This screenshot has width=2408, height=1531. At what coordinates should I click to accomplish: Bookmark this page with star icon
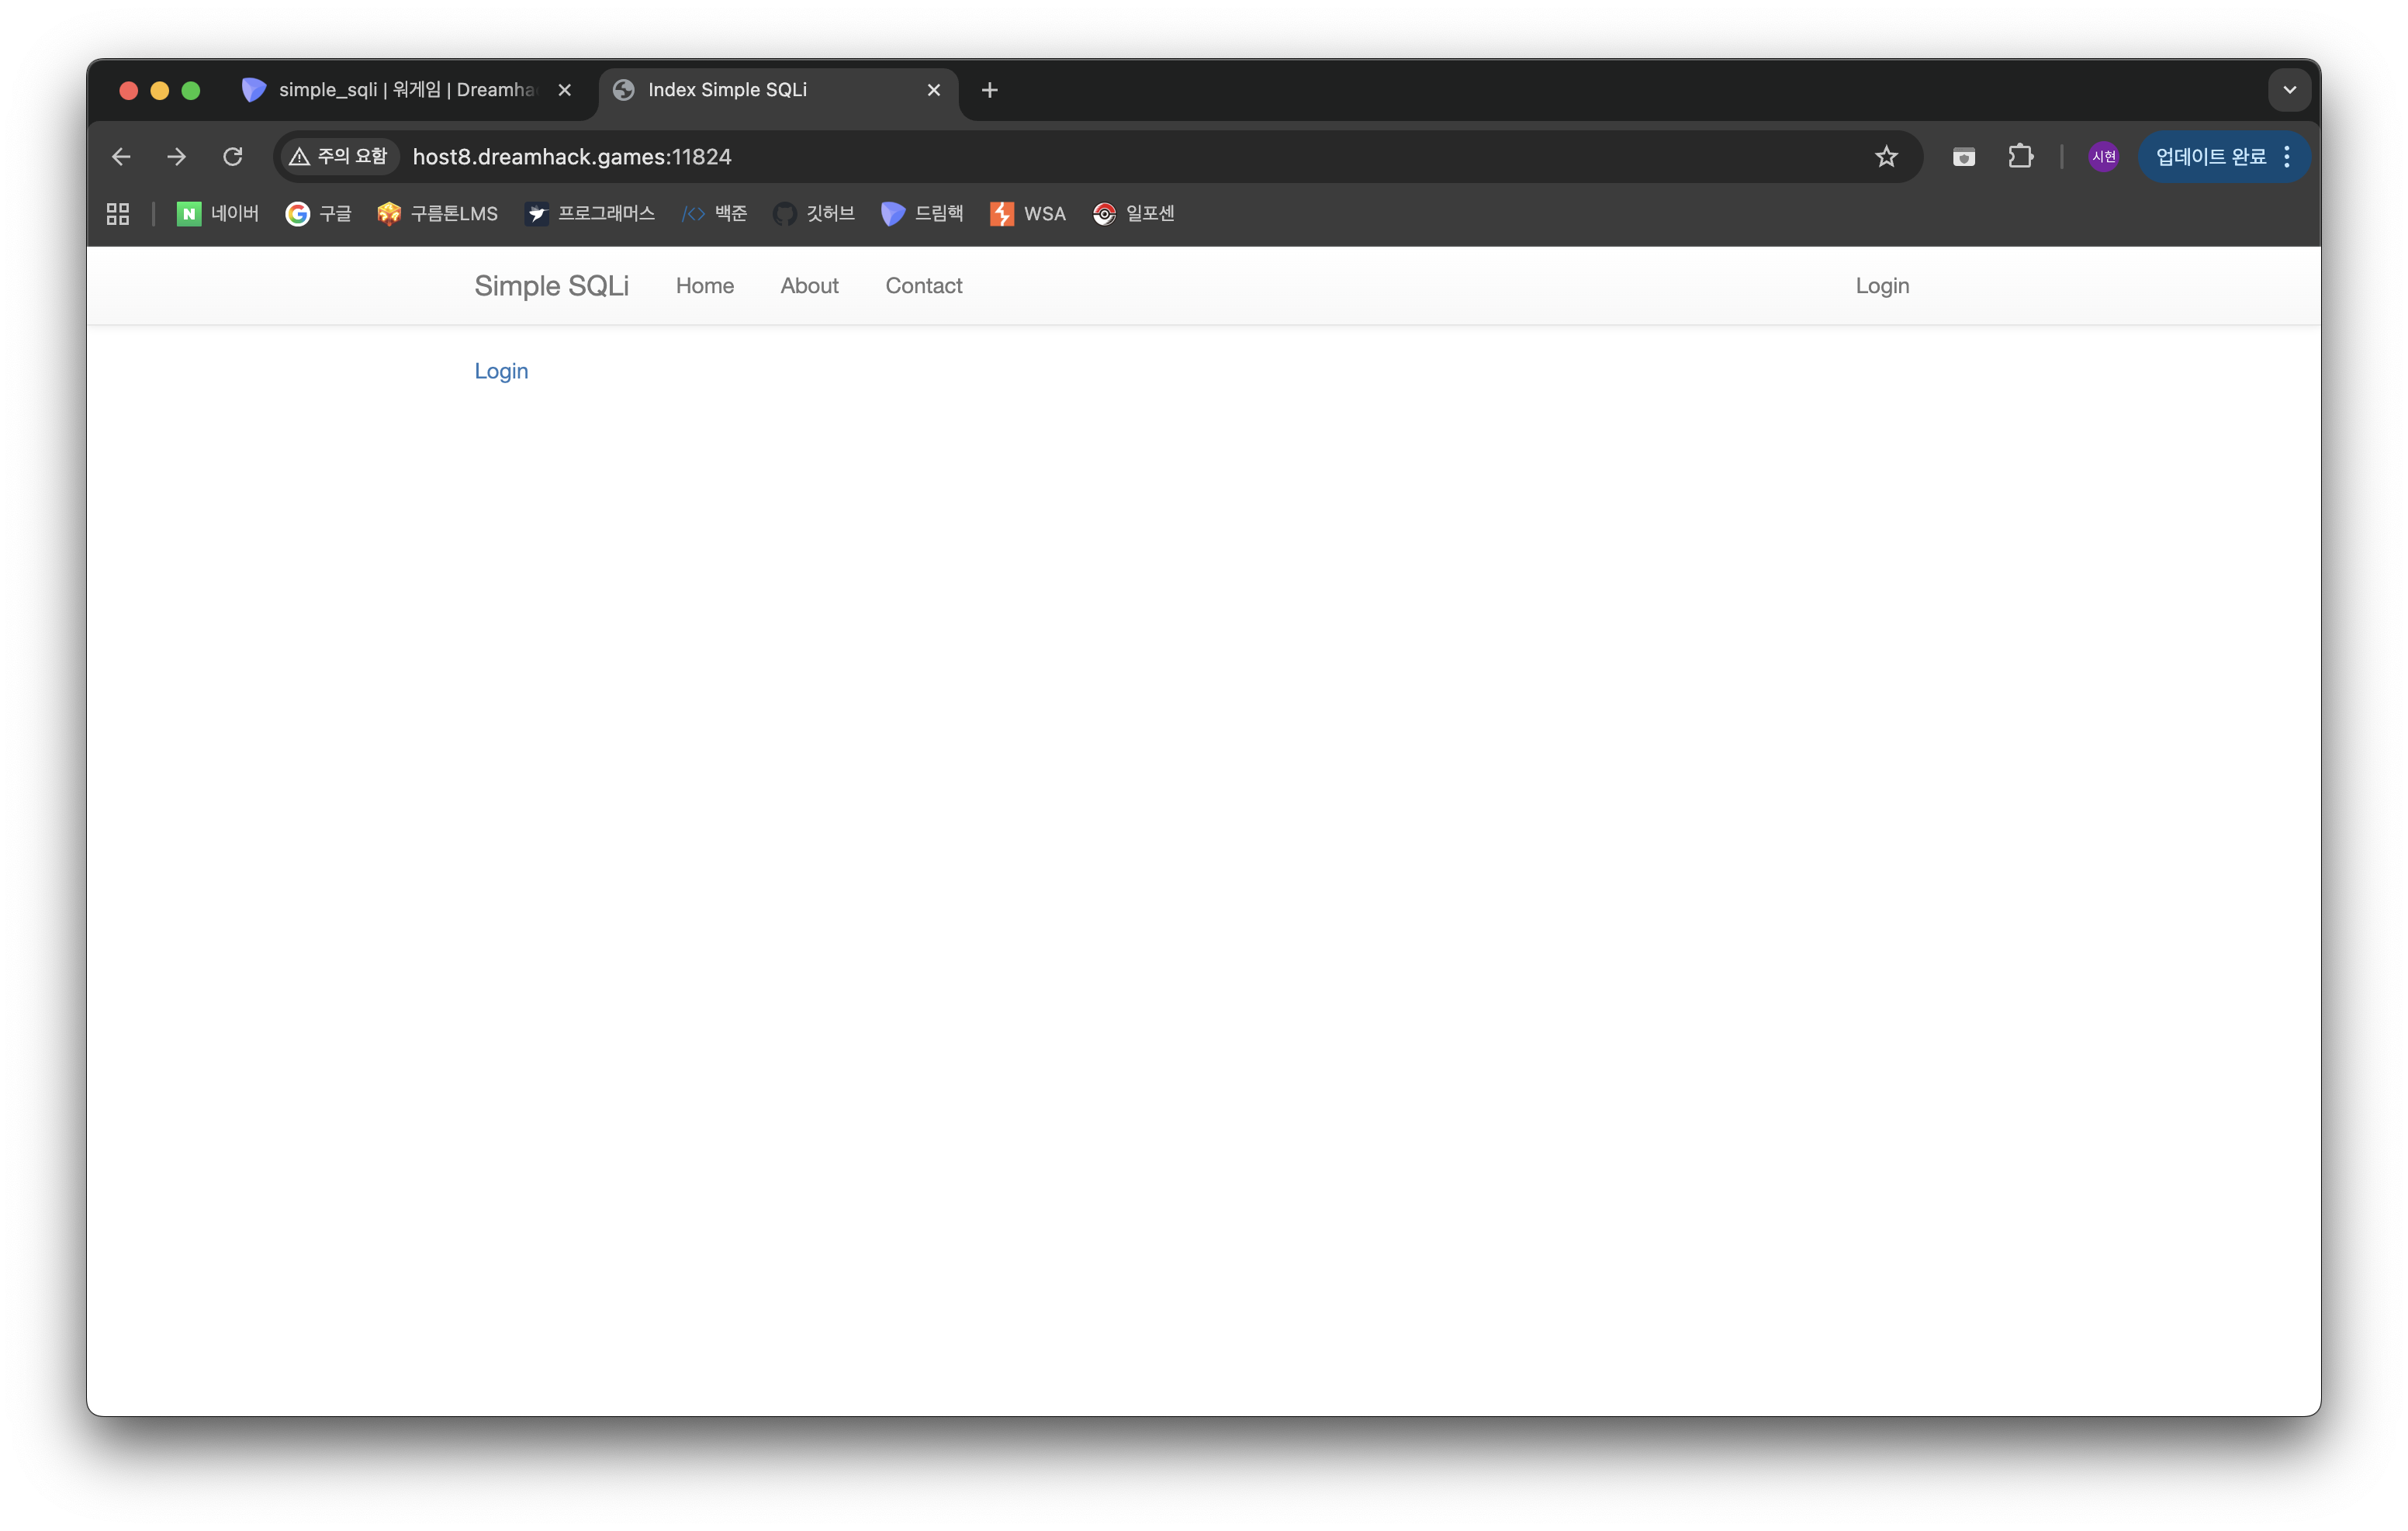[1885, 157]
